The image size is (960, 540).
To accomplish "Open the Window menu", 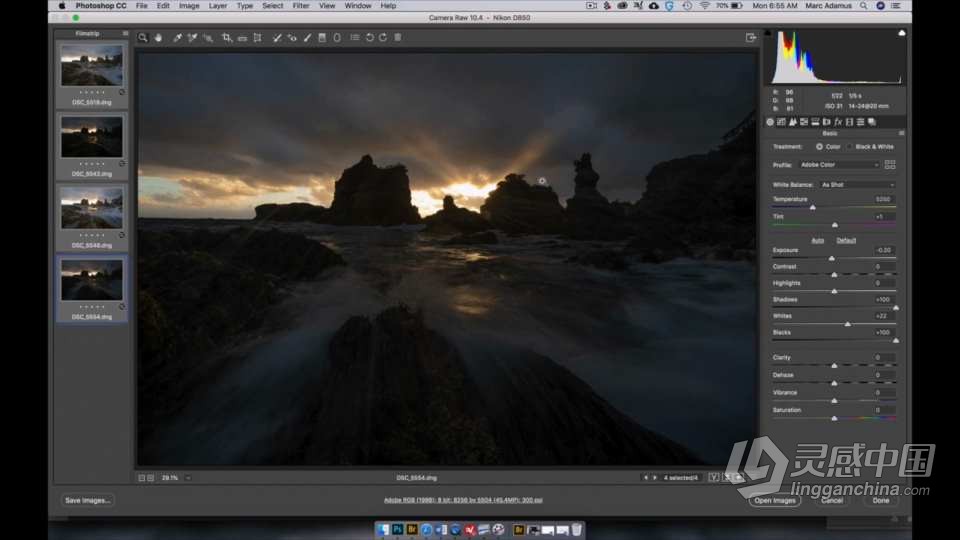I will [x=358, y=6].
